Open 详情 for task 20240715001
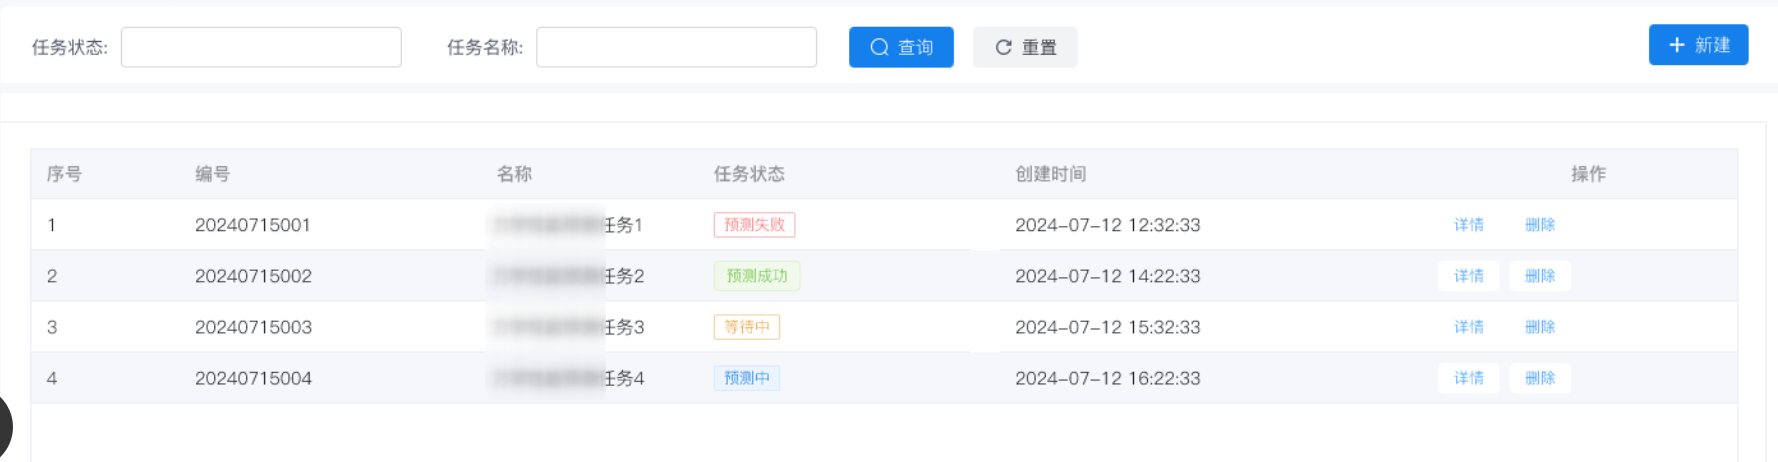This screenshot has height=462, width=1778. pyautogui.click(x=1468, y=225)
